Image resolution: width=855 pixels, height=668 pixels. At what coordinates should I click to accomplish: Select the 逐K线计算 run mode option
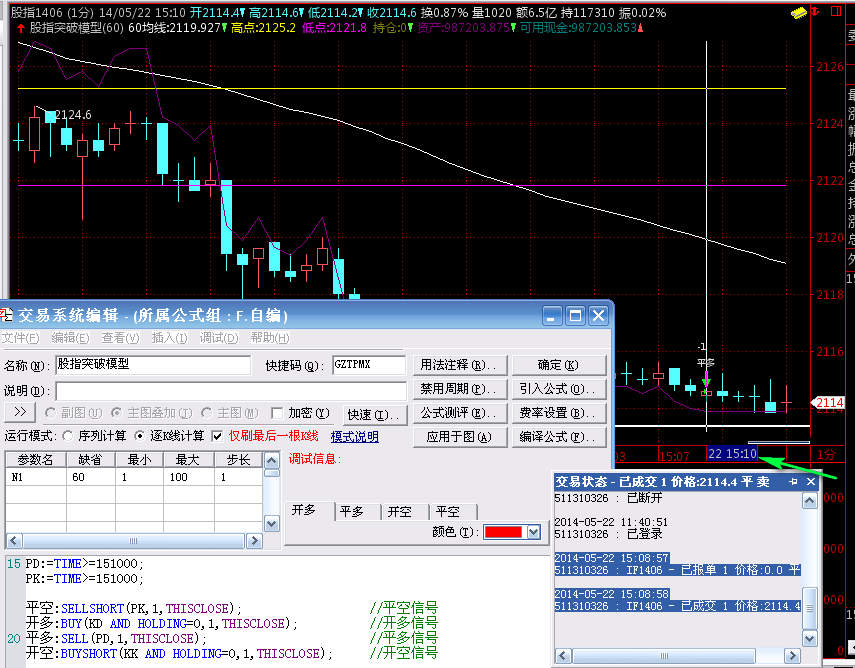140,436
